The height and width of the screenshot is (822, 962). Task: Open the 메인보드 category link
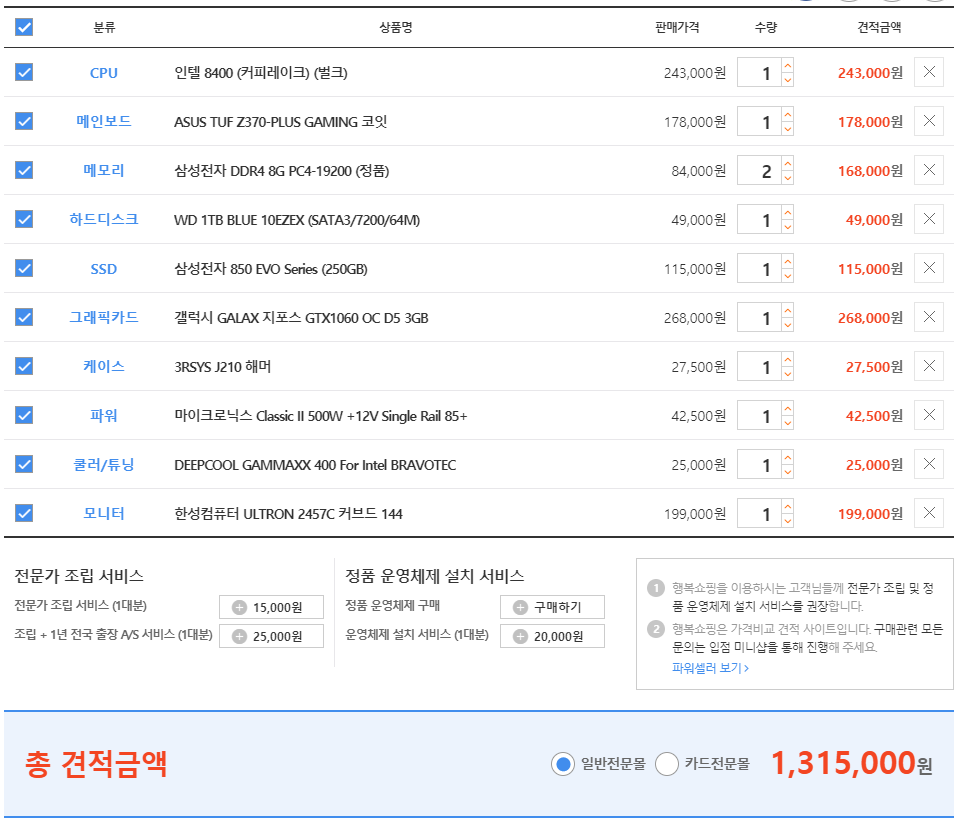click(x=104, y=121)
